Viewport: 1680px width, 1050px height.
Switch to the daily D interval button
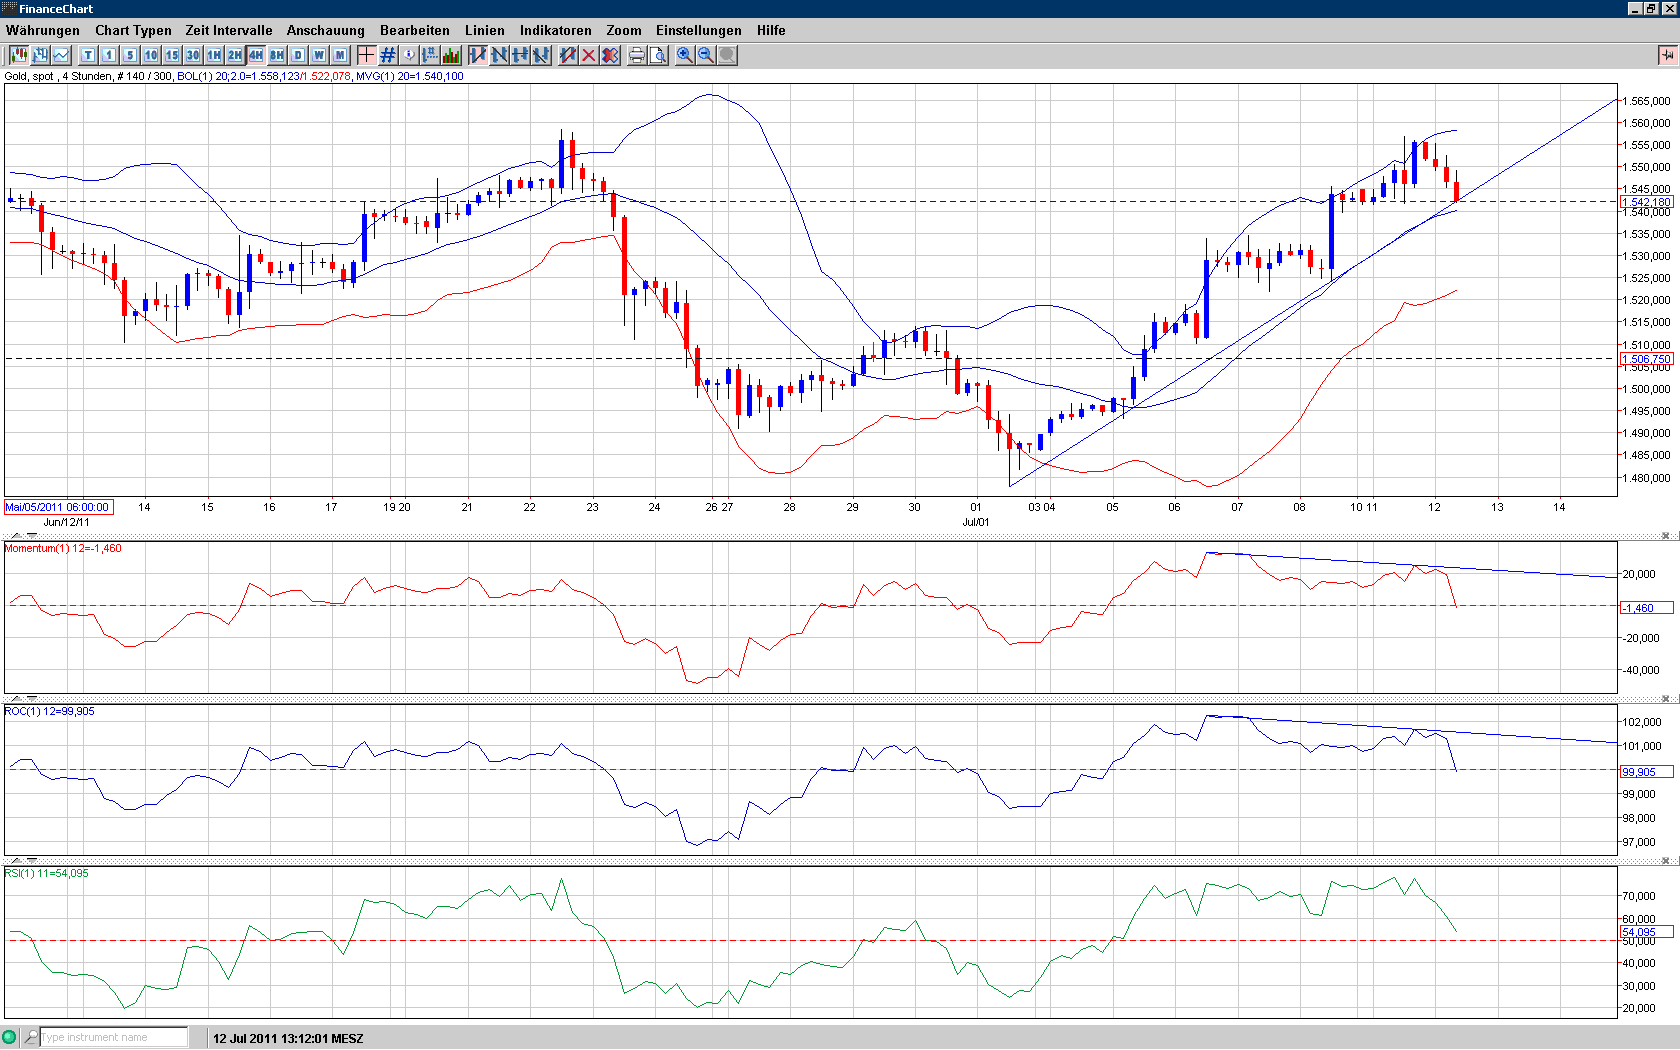(298, 55)
